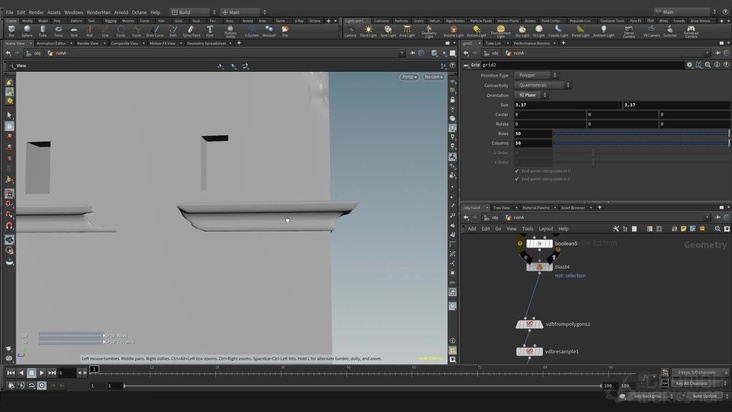Add a Portal Light from the shelf
The image size is (732, 412).
(580, 31)
